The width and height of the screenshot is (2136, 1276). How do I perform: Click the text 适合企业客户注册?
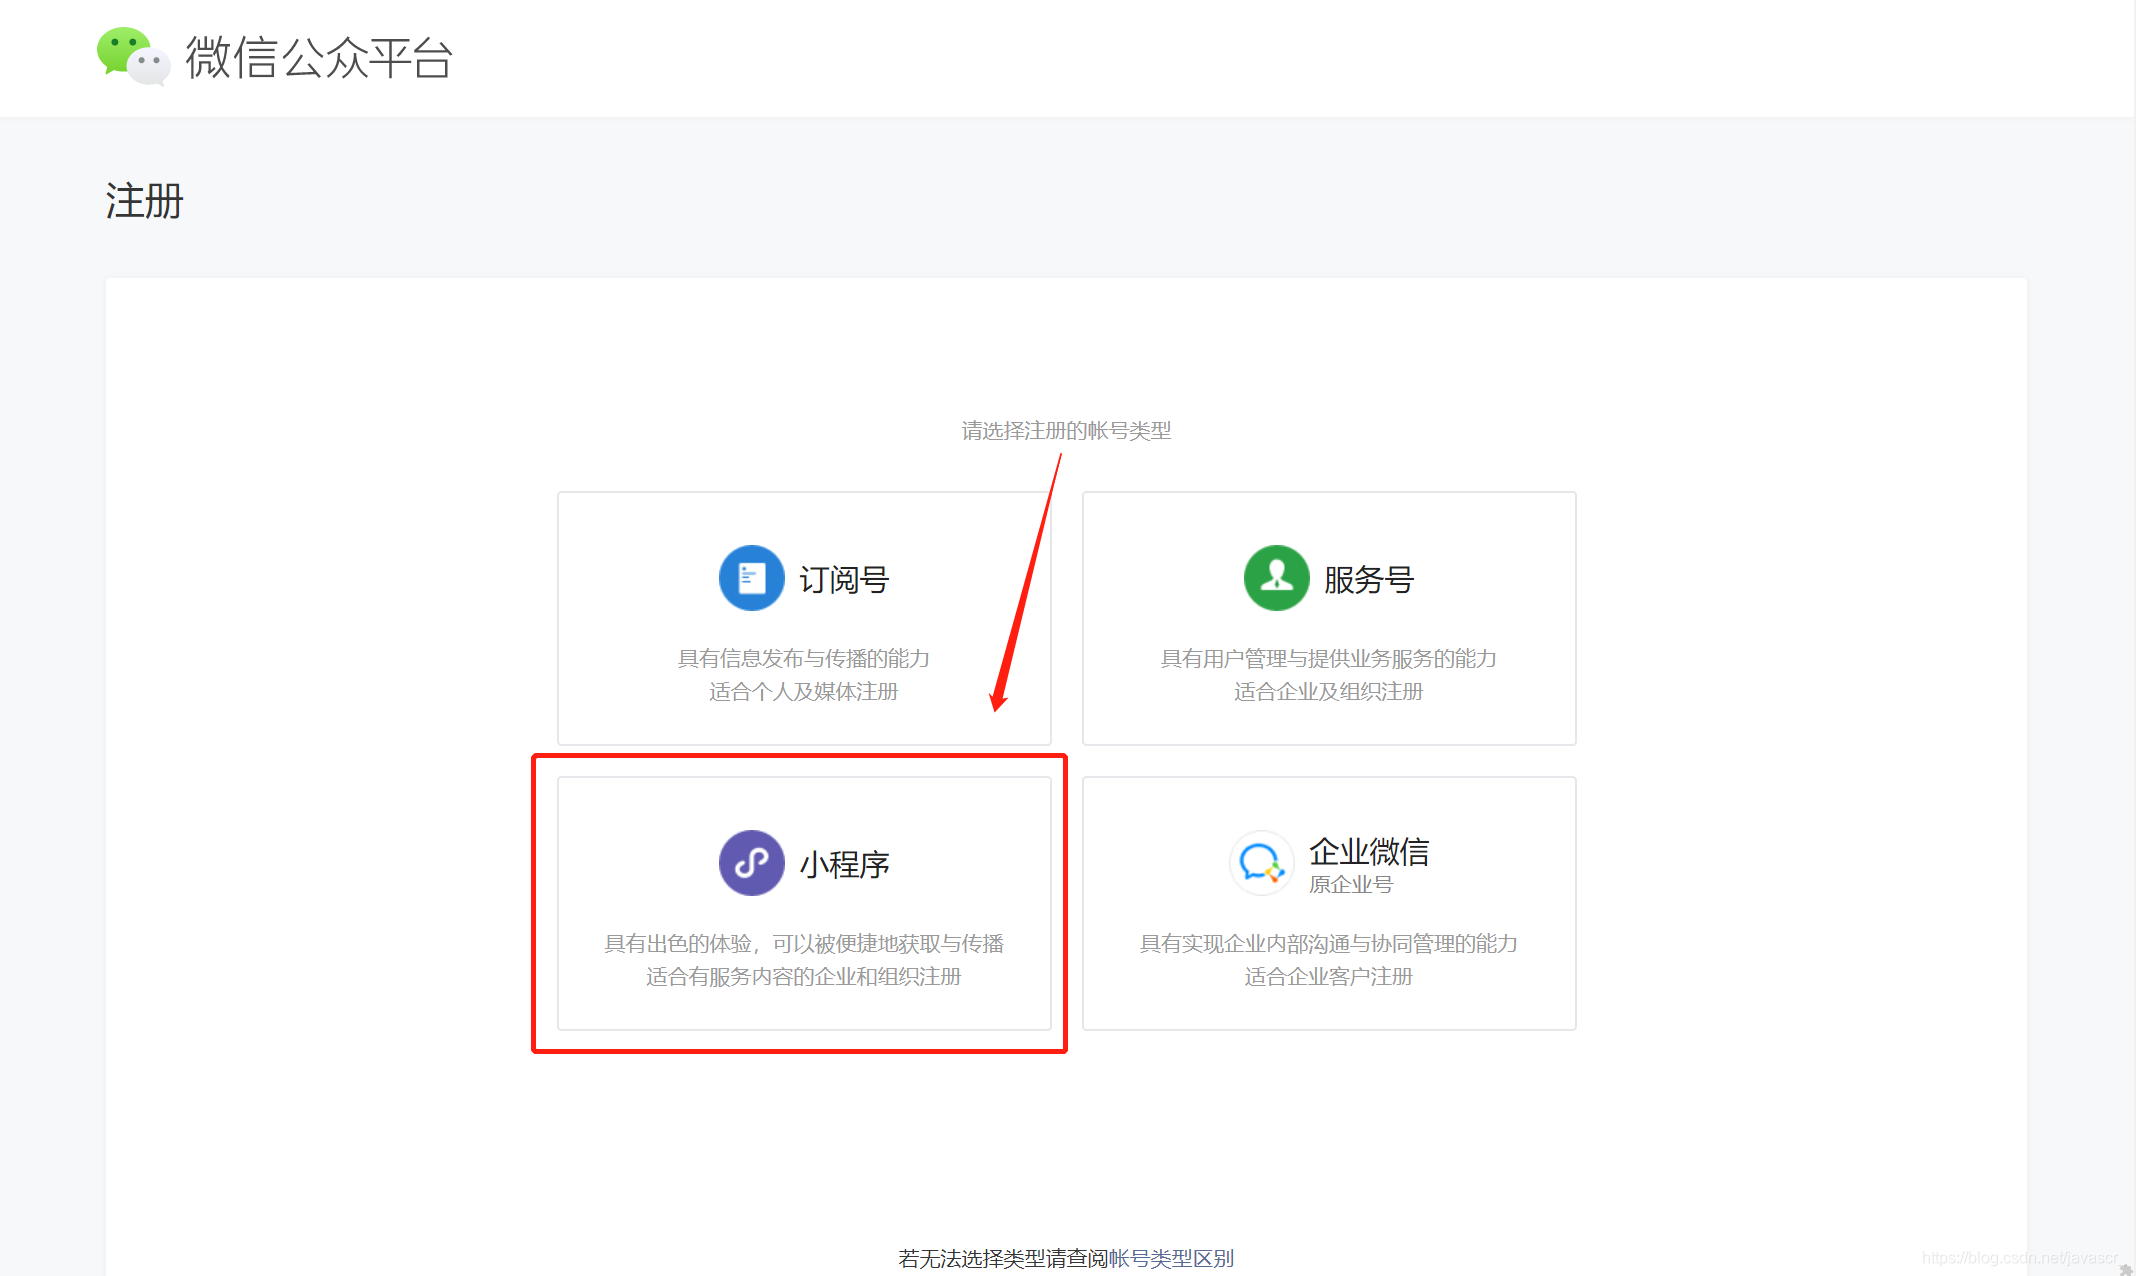coord(1329,976)
